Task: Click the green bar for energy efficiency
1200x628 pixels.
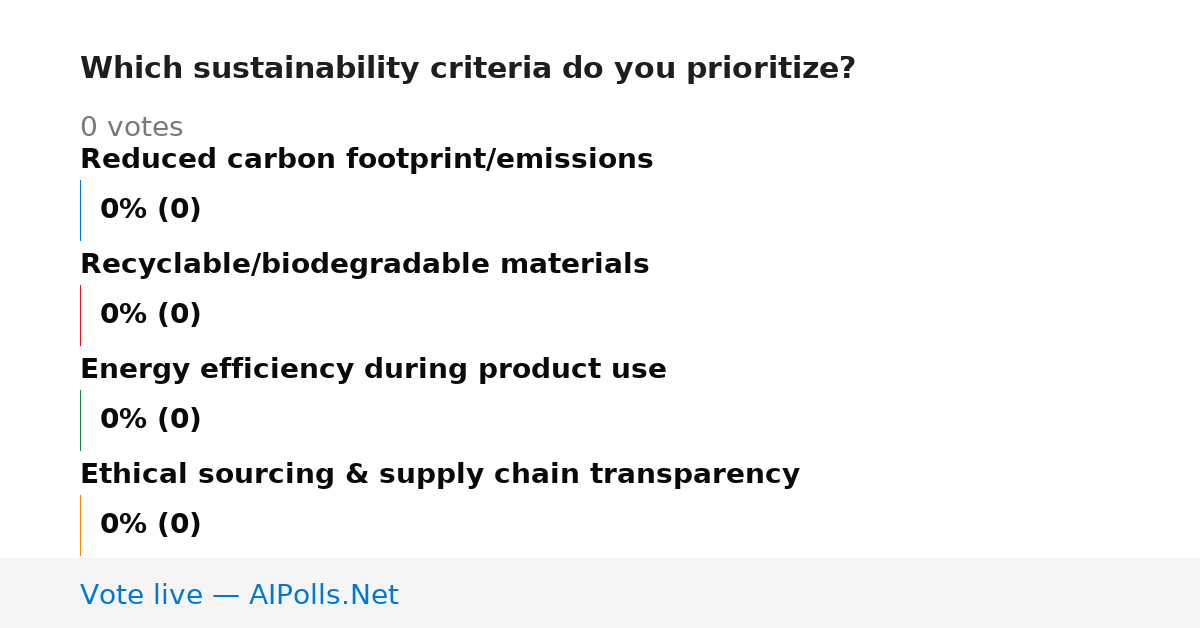Action: point(80,420)
